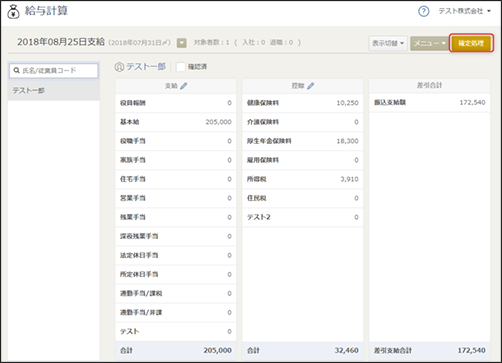Viewport: 502px width, 363px height.
Task: Click the 支給 合計 205,000 total
Action: [x=217, y=350]
